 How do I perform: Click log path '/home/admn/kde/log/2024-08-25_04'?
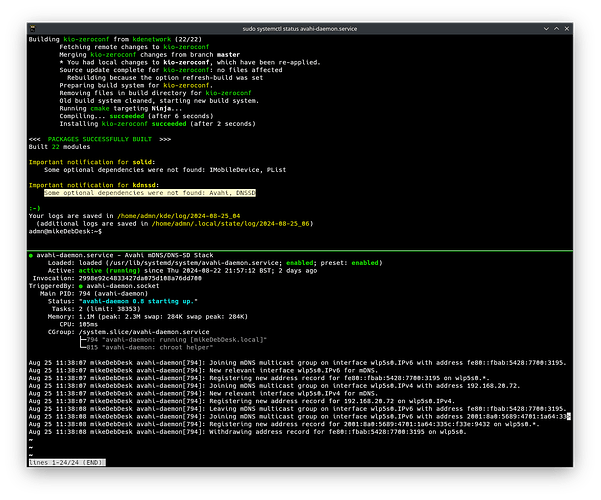click(x=179, y=216)
